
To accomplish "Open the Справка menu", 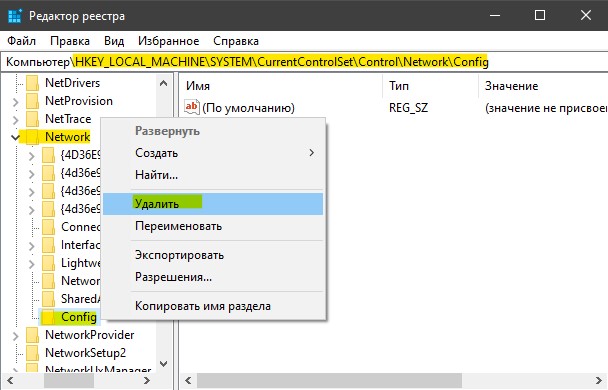I will coord(236,41).
